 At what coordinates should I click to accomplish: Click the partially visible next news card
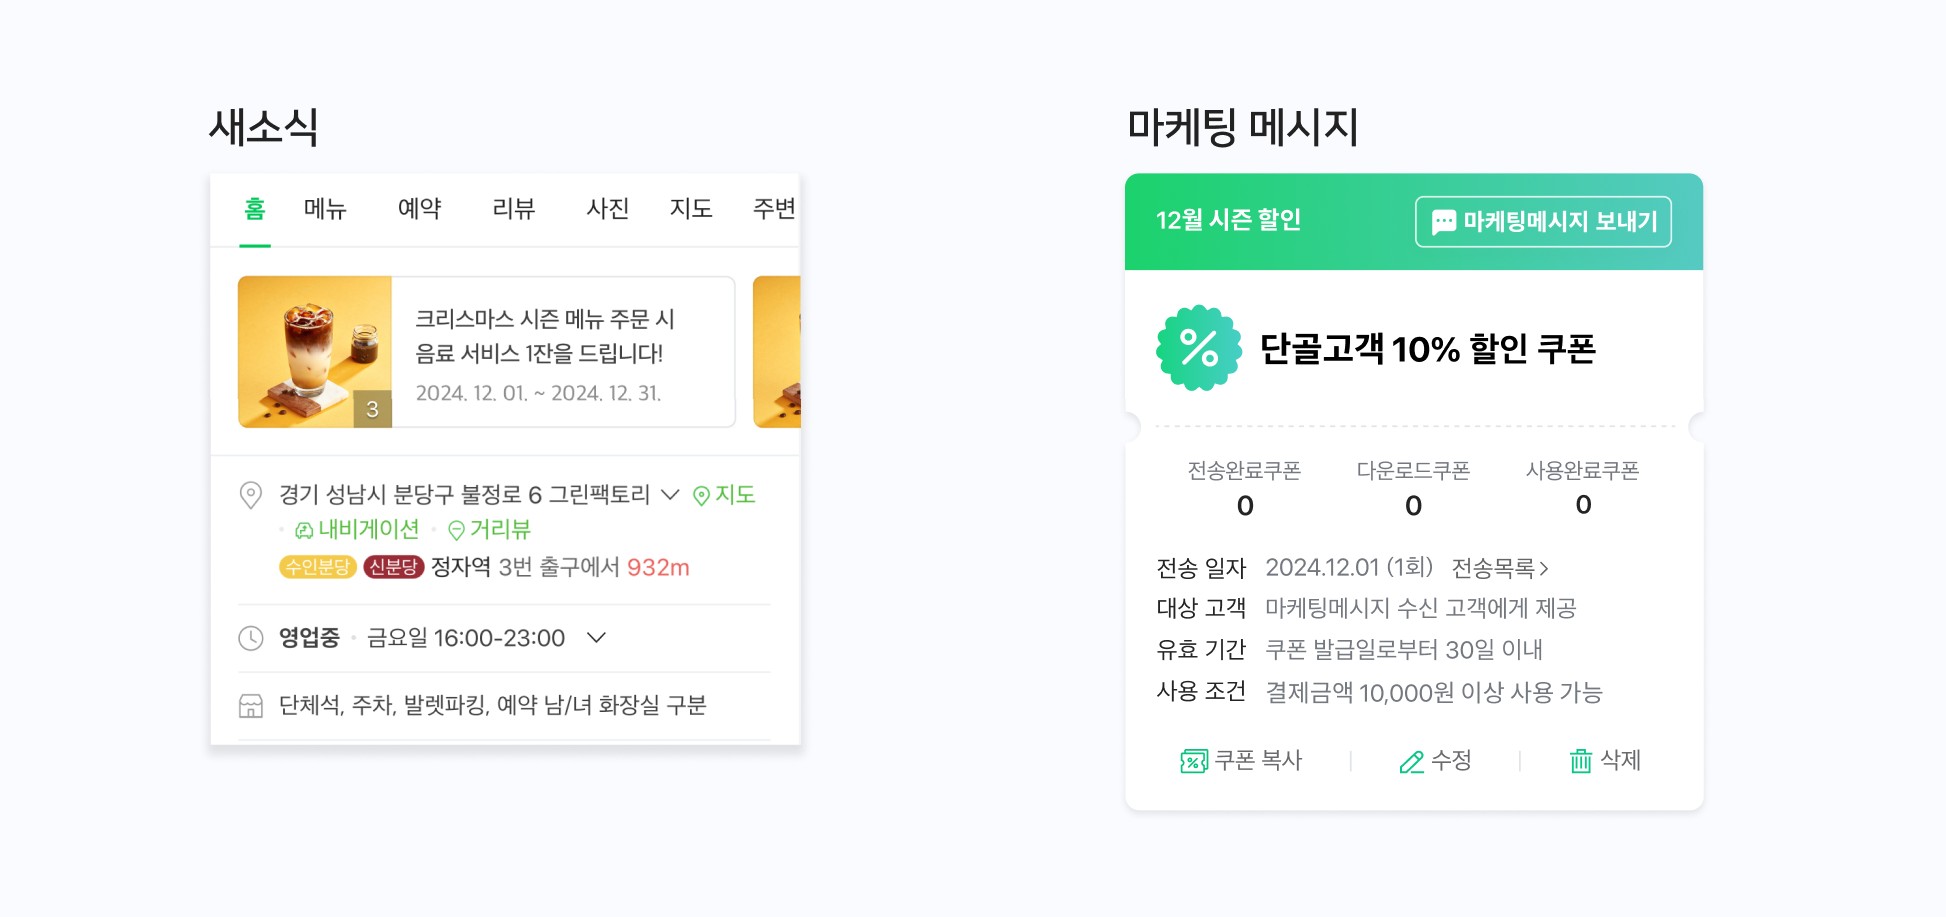tap(777, 352)
